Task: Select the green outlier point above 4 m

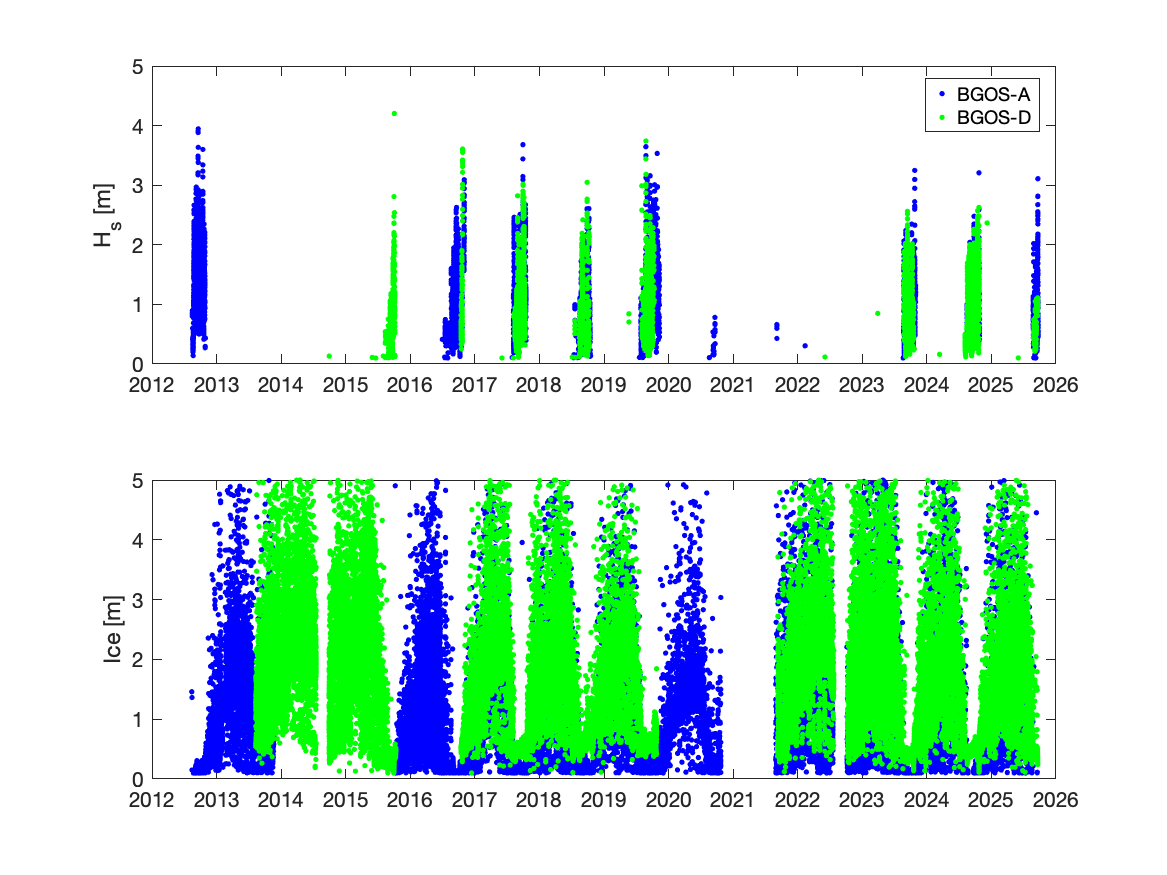Action: pos(394,114)
